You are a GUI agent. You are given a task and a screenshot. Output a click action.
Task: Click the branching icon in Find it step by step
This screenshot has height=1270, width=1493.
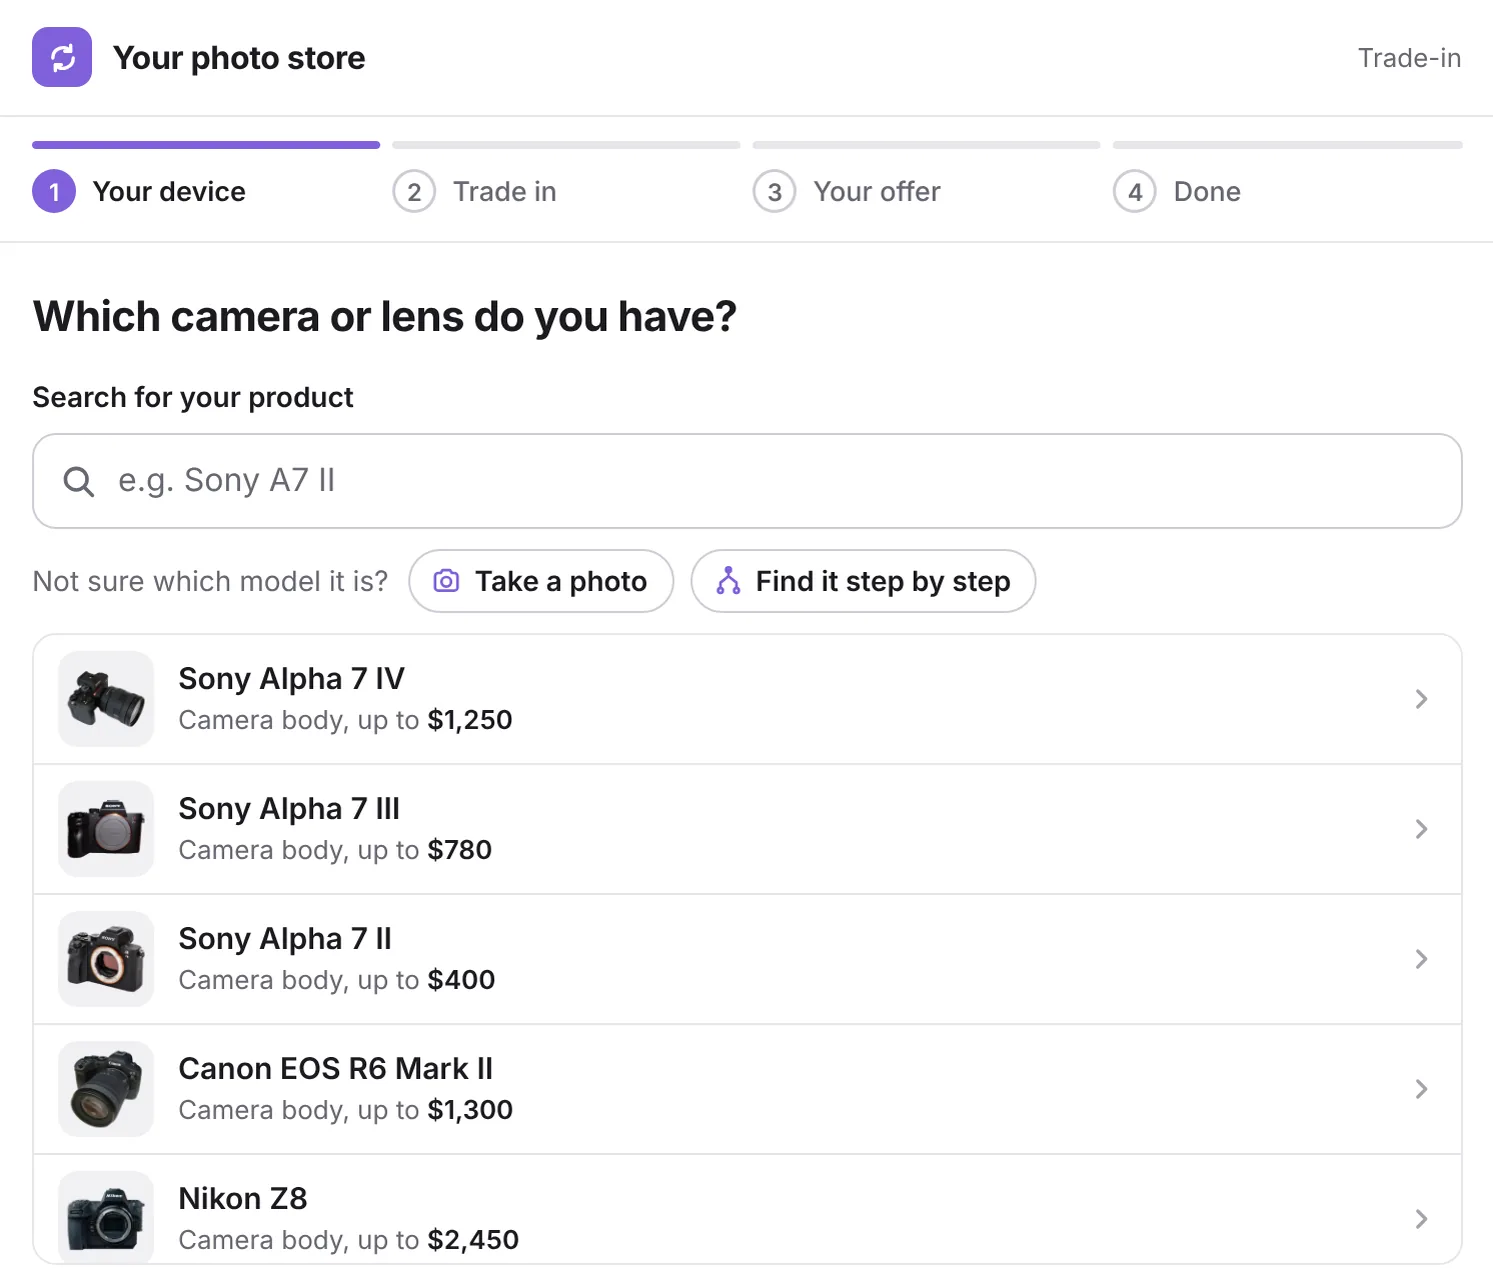tap(728, 581)
